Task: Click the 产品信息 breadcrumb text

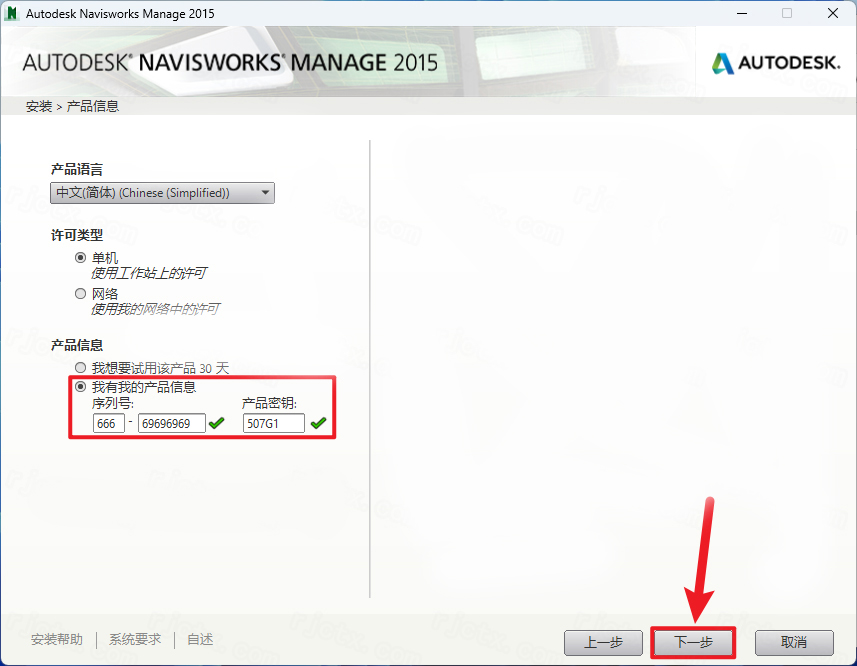Action: (x=93, y=106)
